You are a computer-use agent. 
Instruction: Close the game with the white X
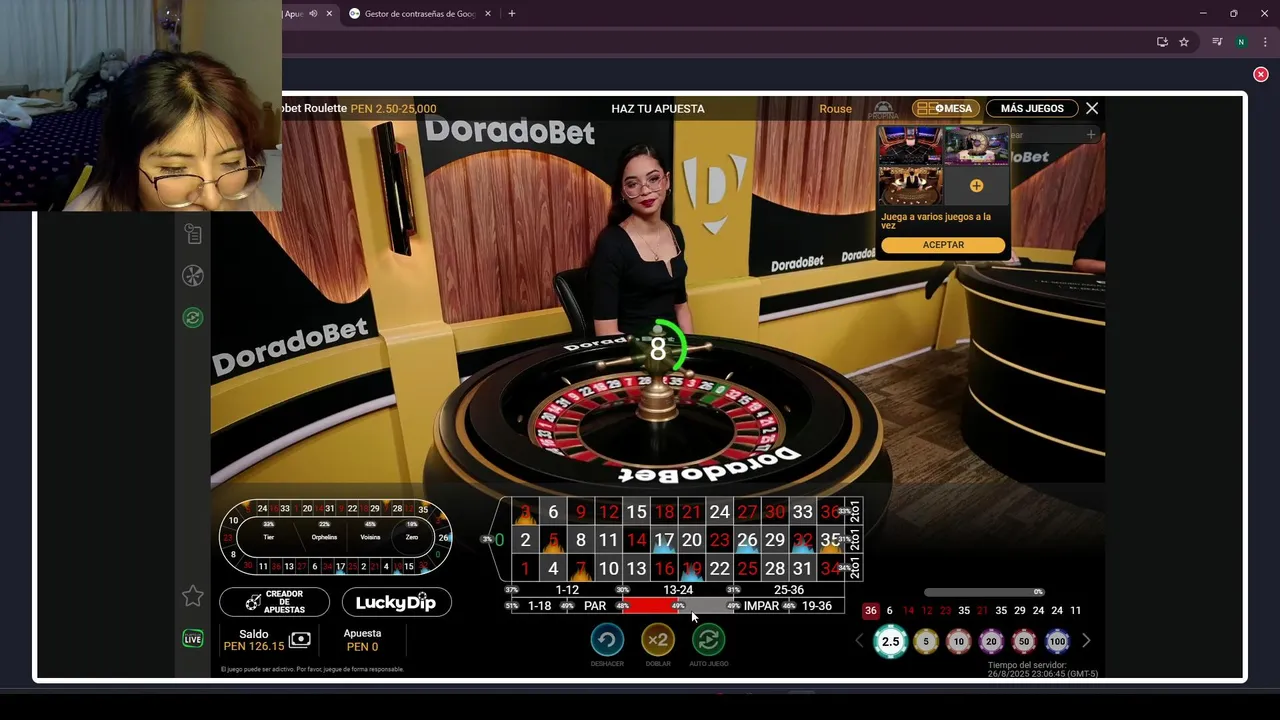tap(1092, 108)
